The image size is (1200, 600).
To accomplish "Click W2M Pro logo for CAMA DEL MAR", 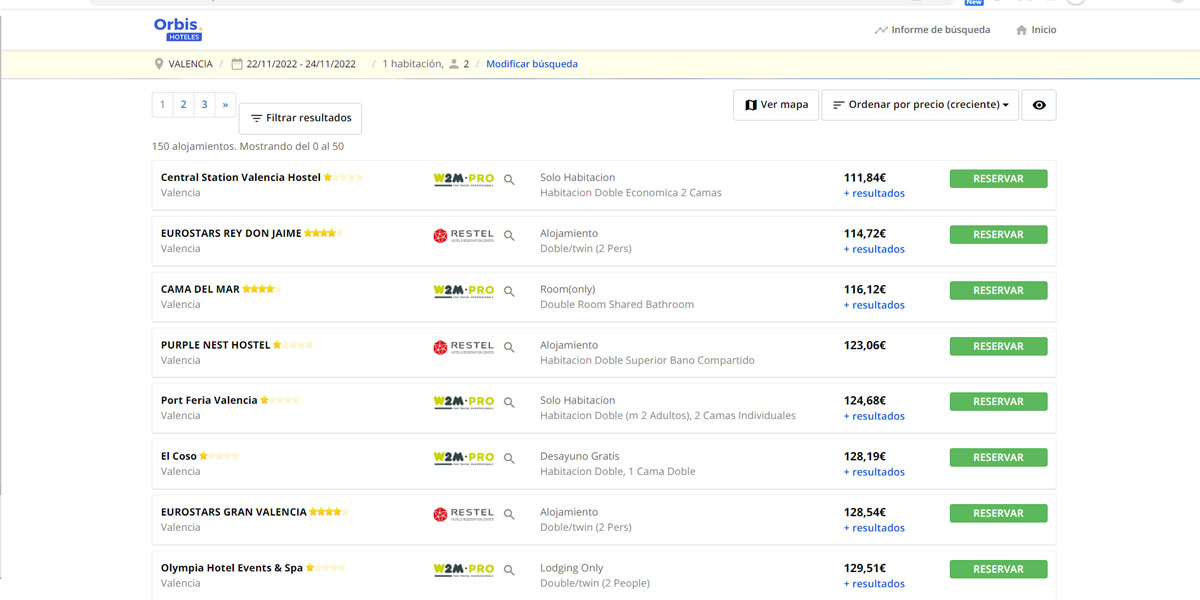I will (464, 291).
